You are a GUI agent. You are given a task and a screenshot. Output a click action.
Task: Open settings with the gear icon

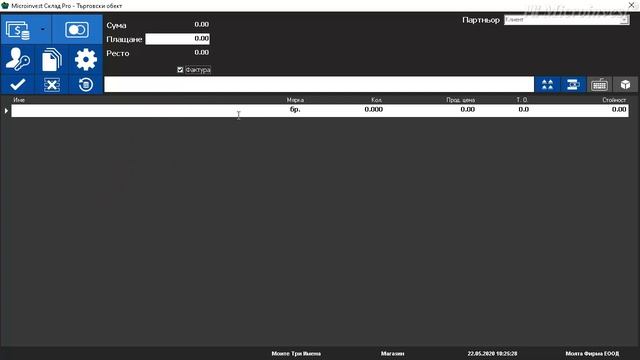click(86, 60)
